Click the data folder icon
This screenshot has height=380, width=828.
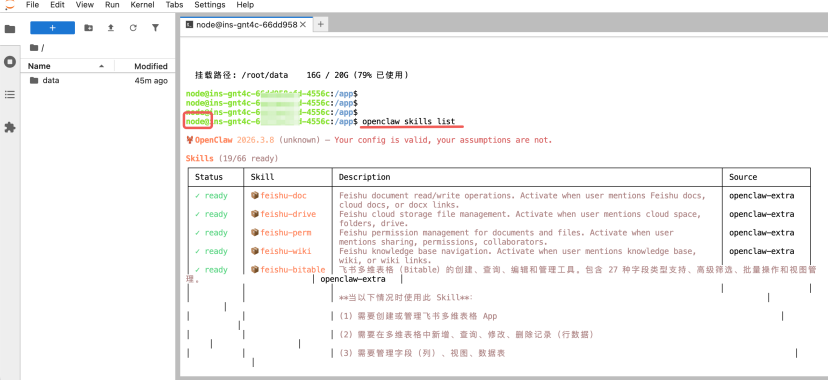pos(34,80)
